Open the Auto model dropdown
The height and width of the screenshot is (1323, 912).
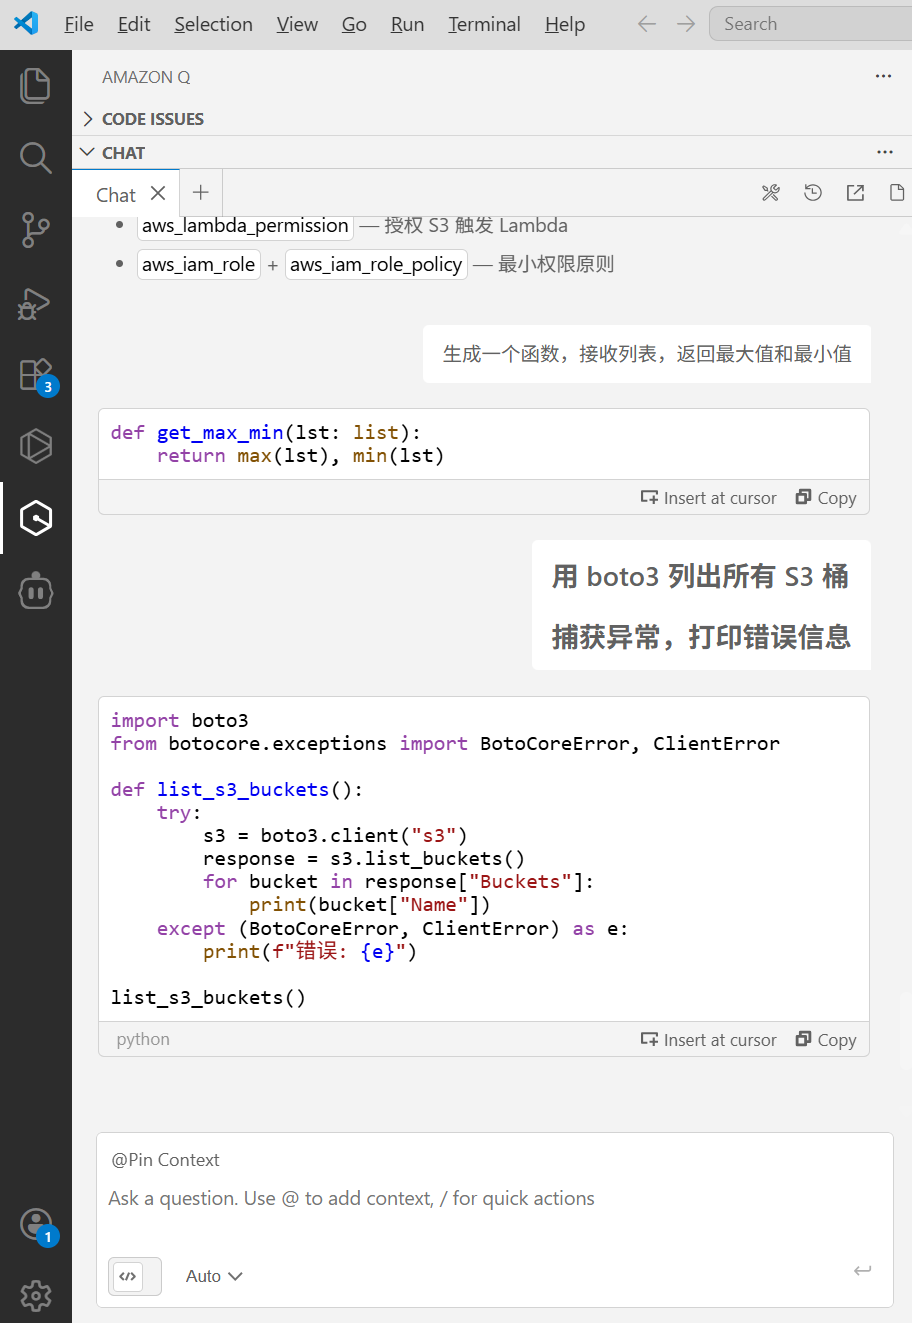(214, 1276)
